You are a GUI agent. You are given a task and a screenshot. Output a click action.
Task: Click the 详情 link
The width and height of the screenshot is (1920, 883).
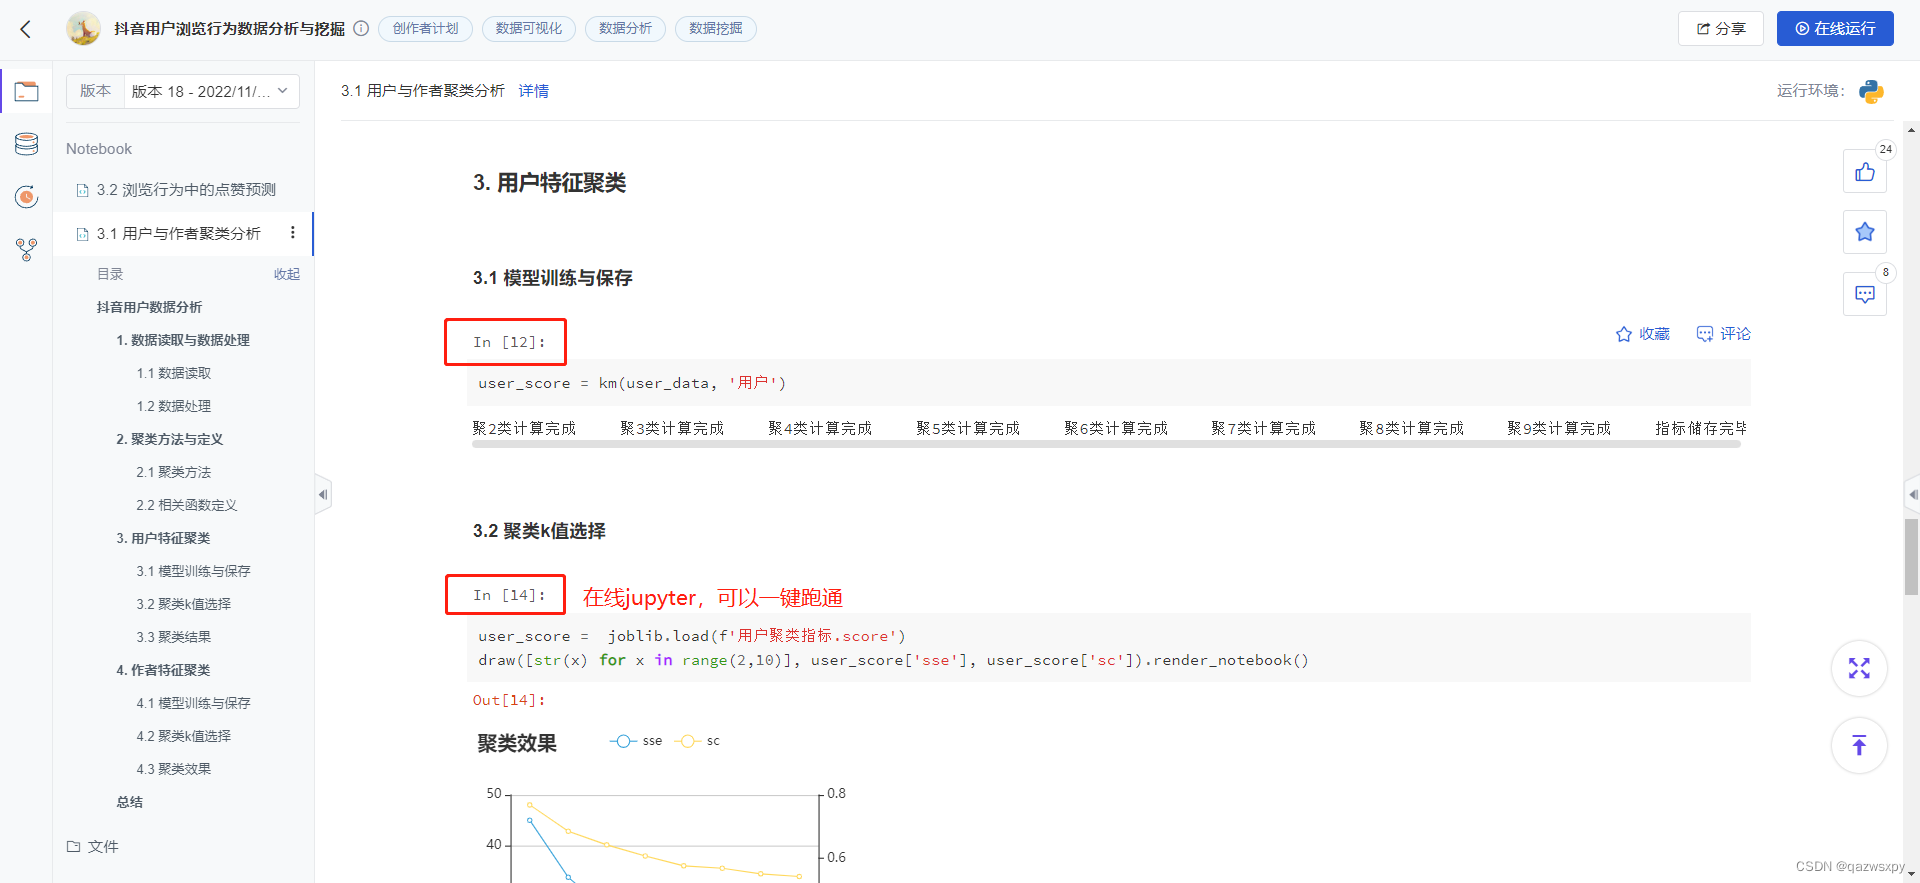coord(533,91)
